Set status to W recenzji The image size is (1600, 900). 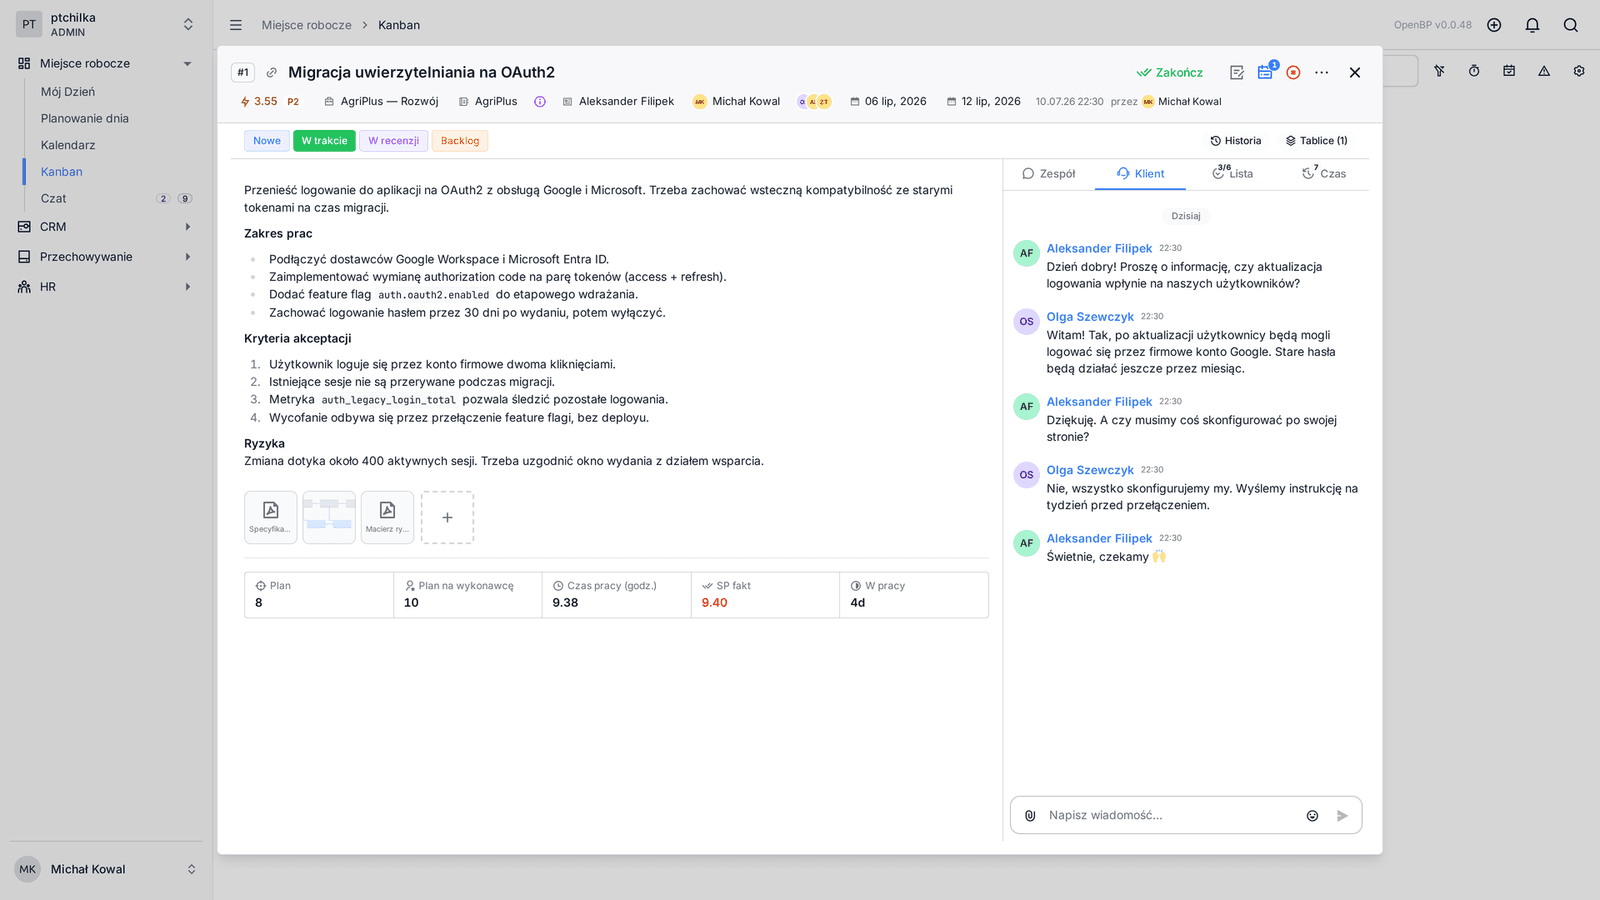[x=394, y=141]
